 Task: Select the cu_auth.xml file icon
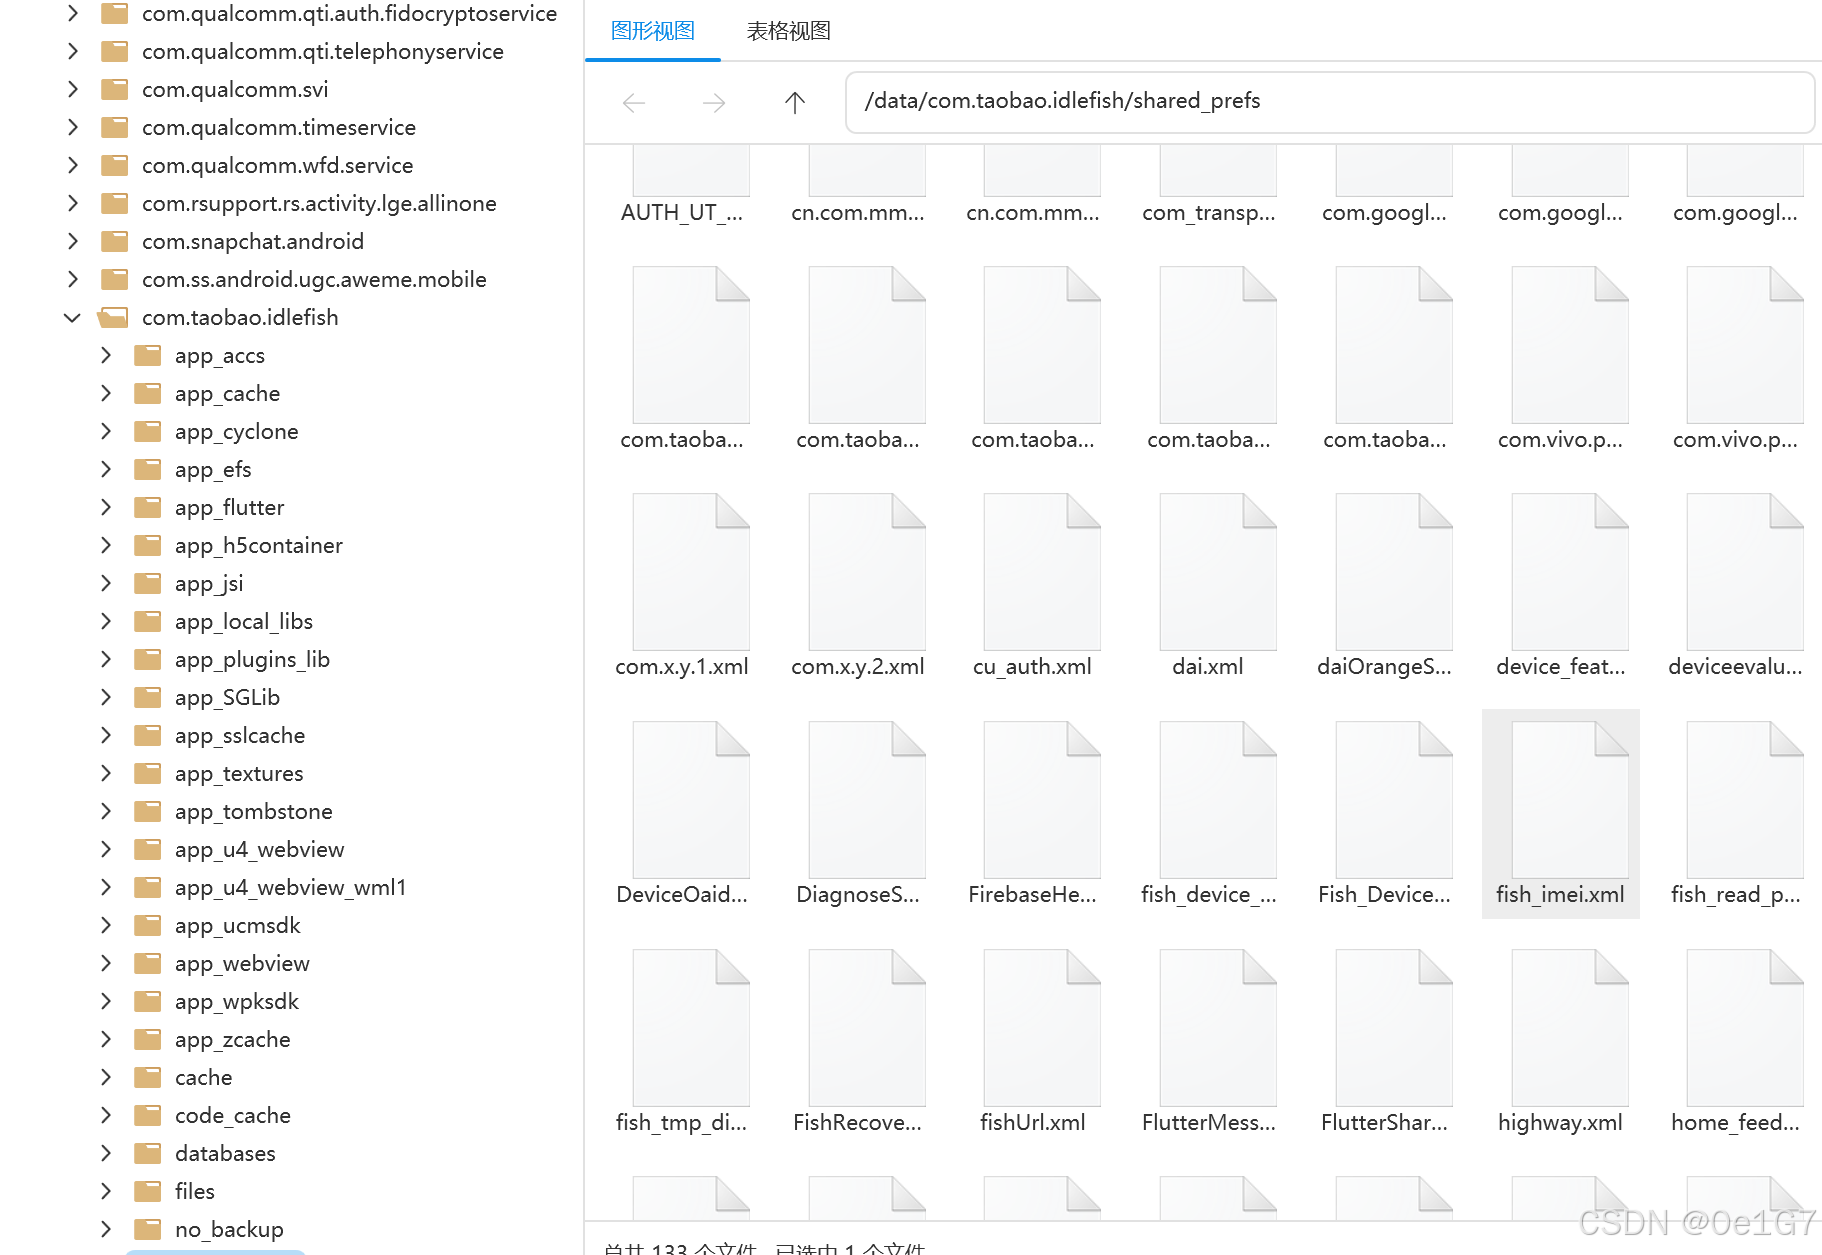pos(1042,572)
